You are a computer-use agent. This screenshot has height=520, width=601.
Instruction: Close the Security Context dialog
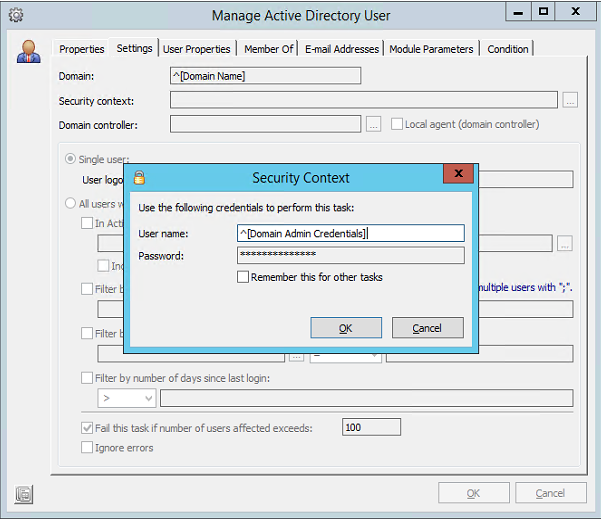tap(458, 174)
